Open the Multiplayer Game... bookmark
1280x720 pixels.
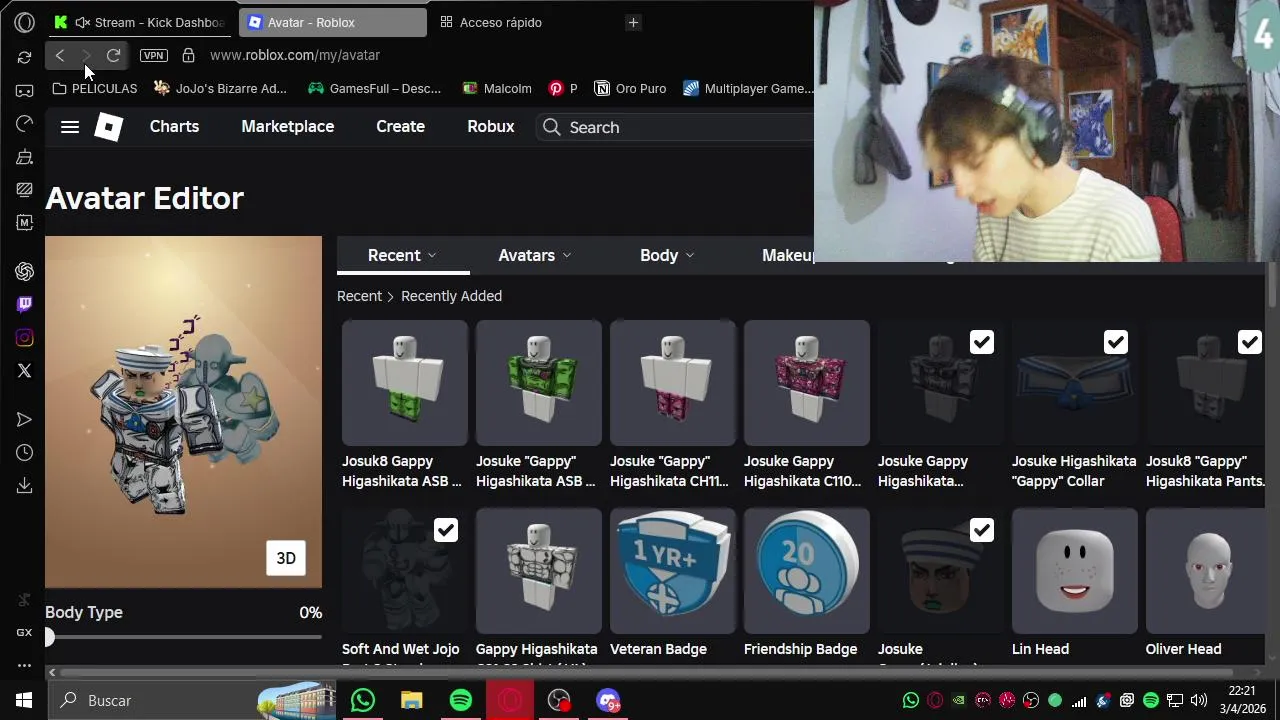pyautogui.click(x=748, y=88)
